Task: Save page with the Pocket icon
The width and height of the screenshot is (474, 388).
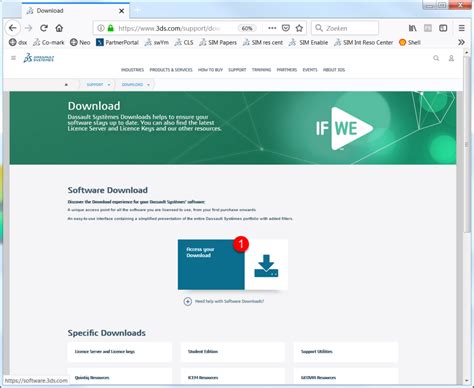Action: (x=286, y=28)
